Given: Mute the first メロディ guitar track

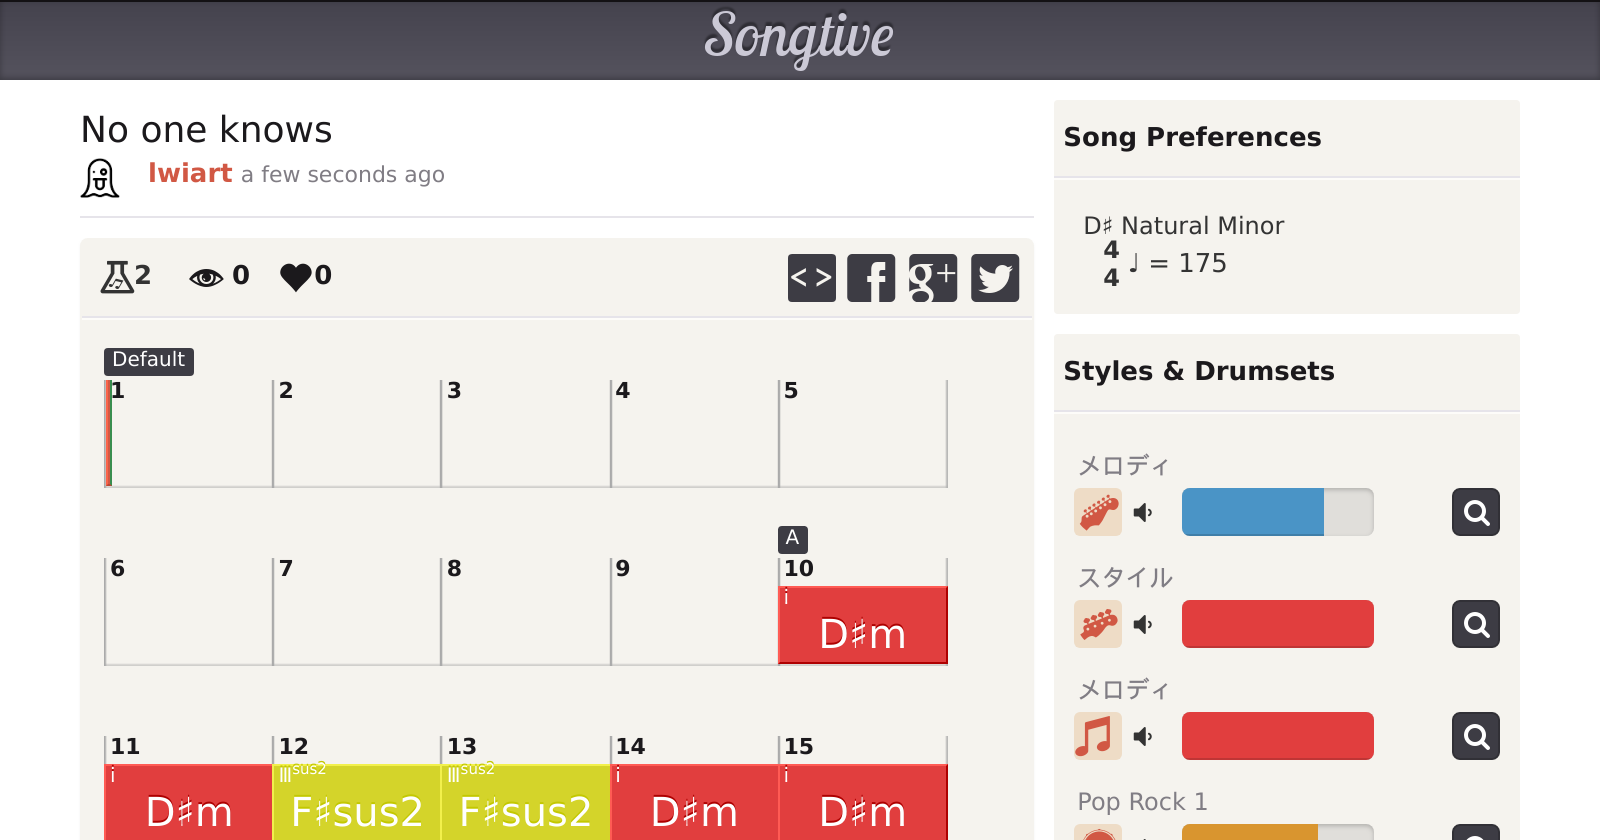Looking at the screenshot, I should point(1143,513).
